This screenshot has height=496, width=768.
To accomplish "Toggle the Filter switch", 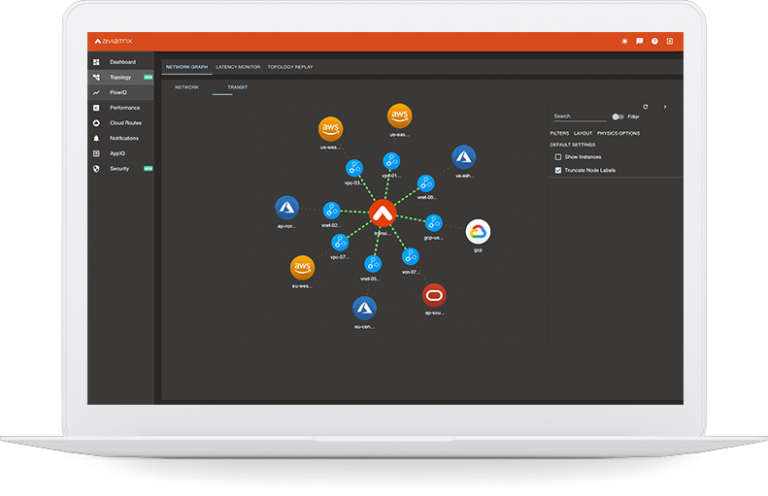I will tap(618, 117).
